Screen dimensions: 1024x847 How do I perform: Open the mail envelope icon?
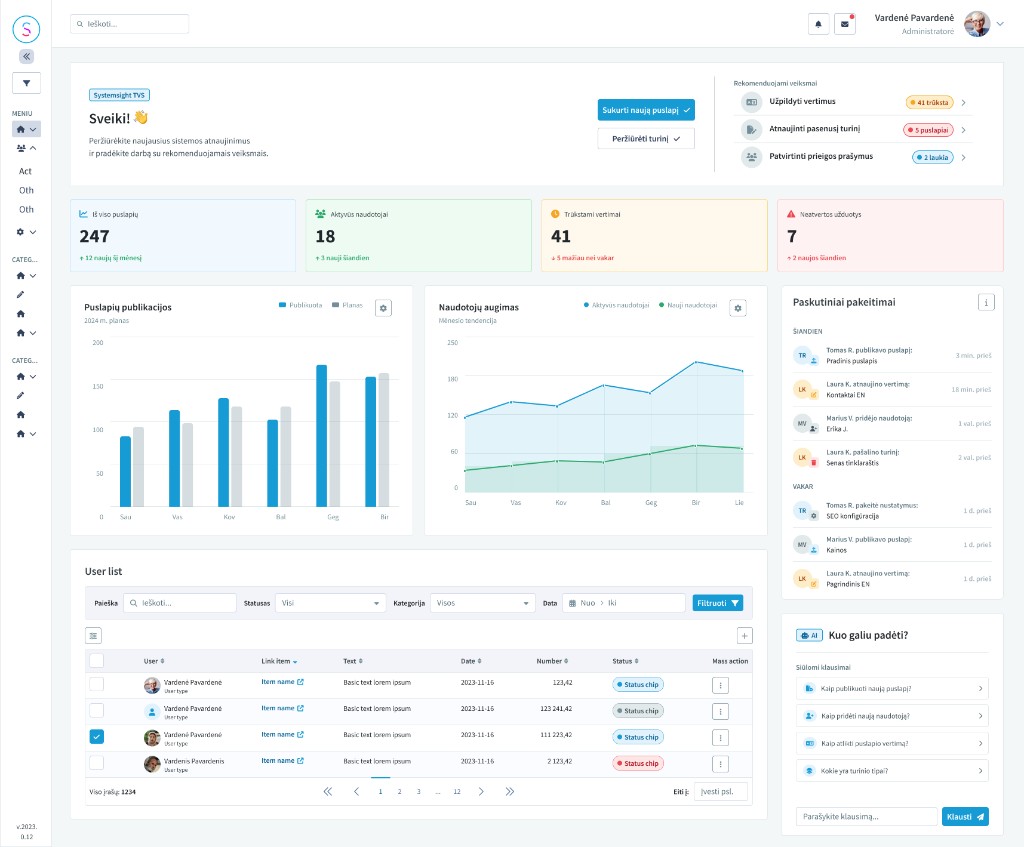[844, 24]
